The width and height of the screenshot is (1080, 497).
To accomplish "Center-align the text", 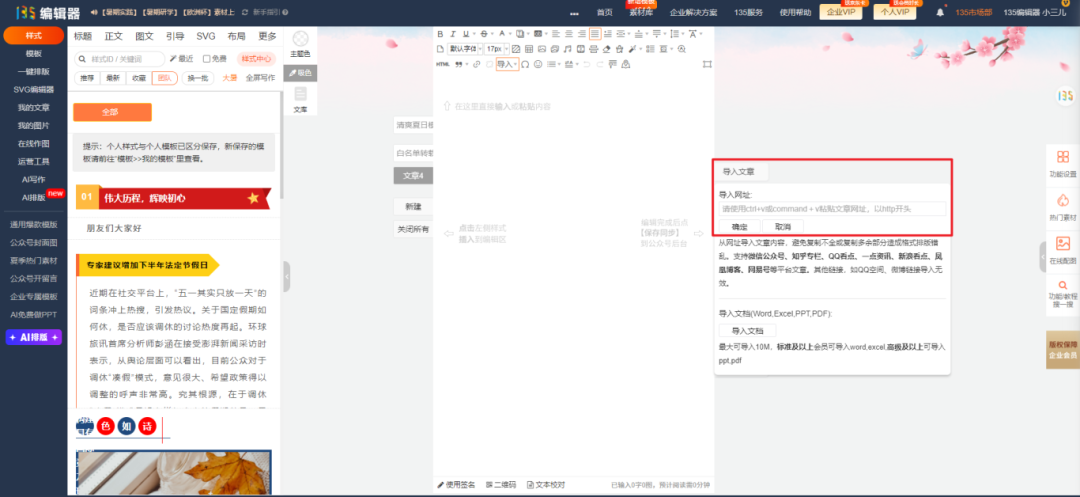I will pyautogui.click(x=569, y=34).
